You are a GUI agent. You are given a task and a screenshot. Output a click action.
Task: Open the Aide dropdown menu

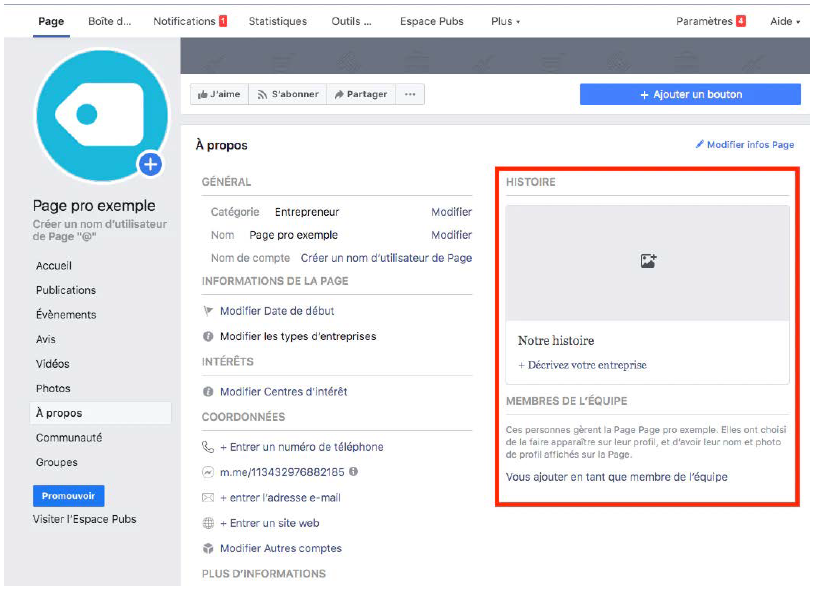[x=785, y=21]
